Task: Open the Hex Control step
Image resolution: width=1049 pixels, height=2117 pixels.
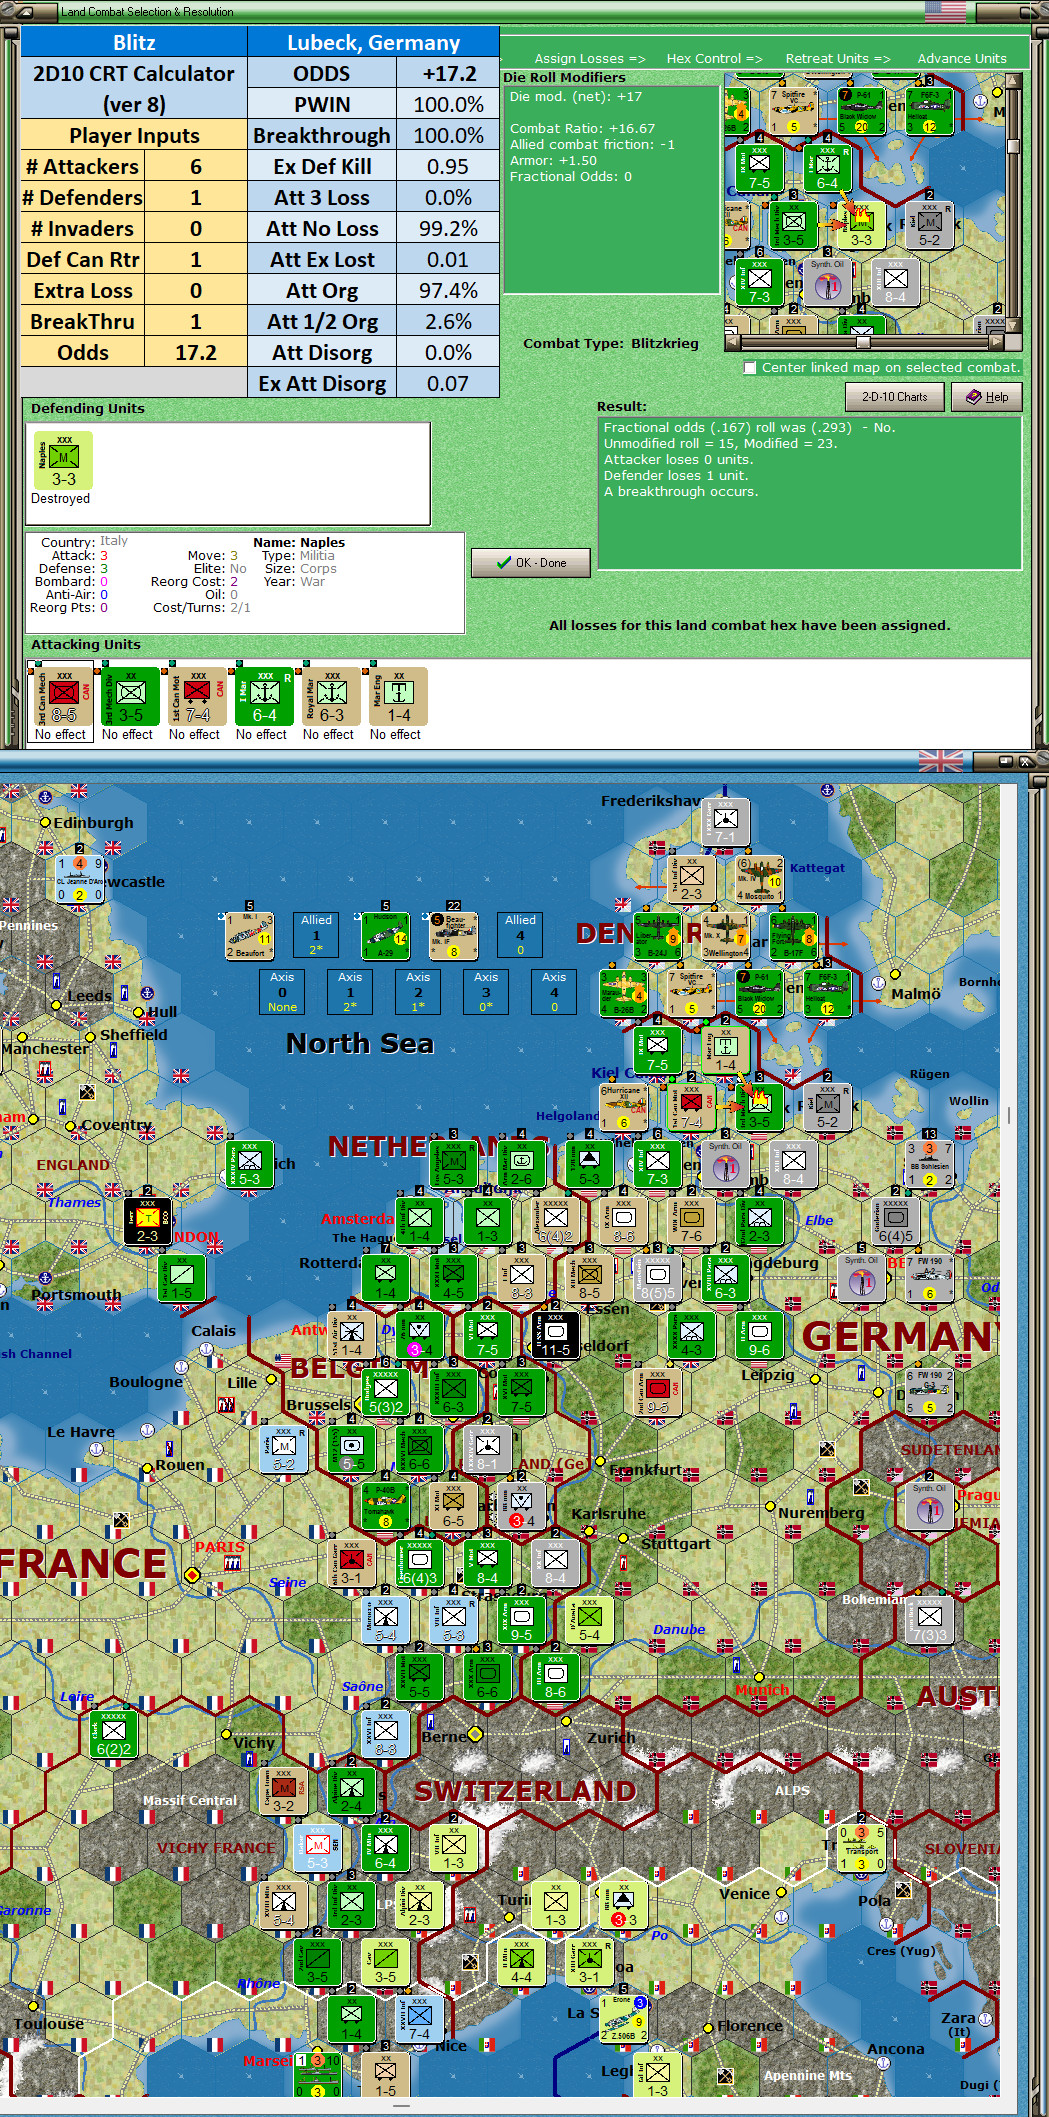Action: pyautogui.click(x=714, y=59)
